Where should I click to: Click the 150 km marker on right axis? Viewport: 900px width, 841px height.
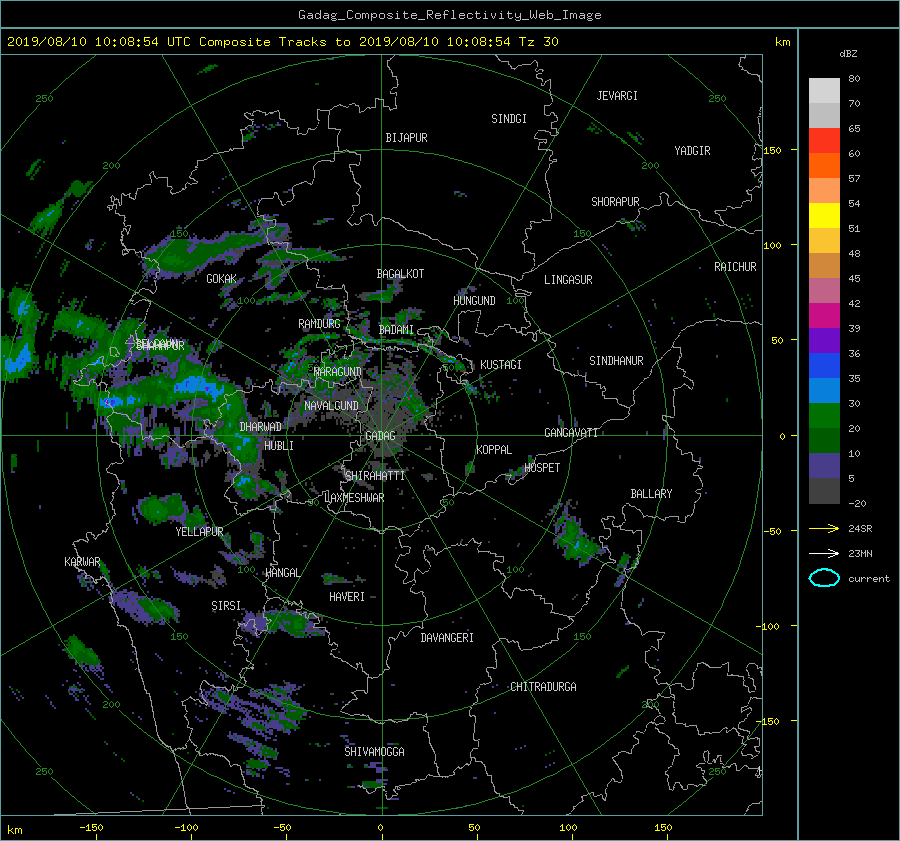pyautogui.click(x=772, y=150)
